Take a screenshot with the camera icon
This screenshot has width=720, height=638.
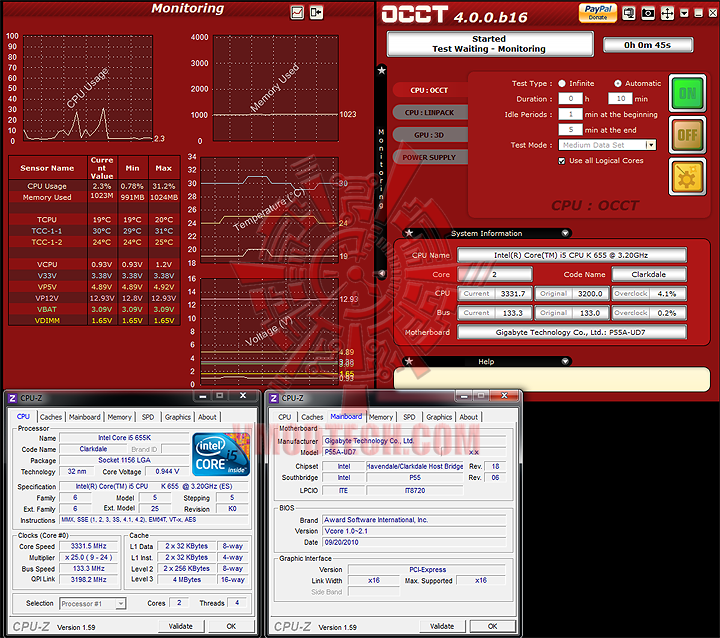[x=648, y=13]
